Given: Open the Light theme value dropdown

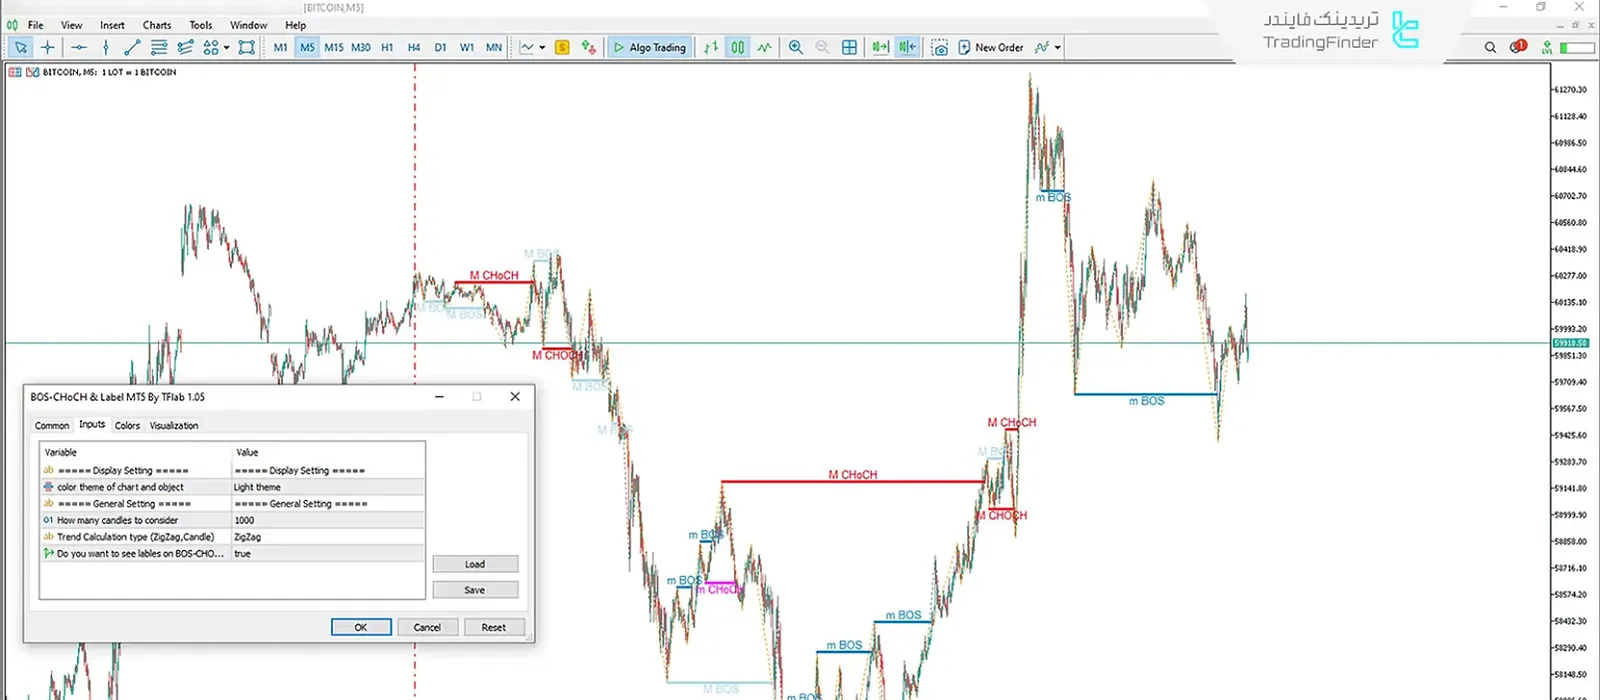Looking at the screenshot, I should (328, 487).
